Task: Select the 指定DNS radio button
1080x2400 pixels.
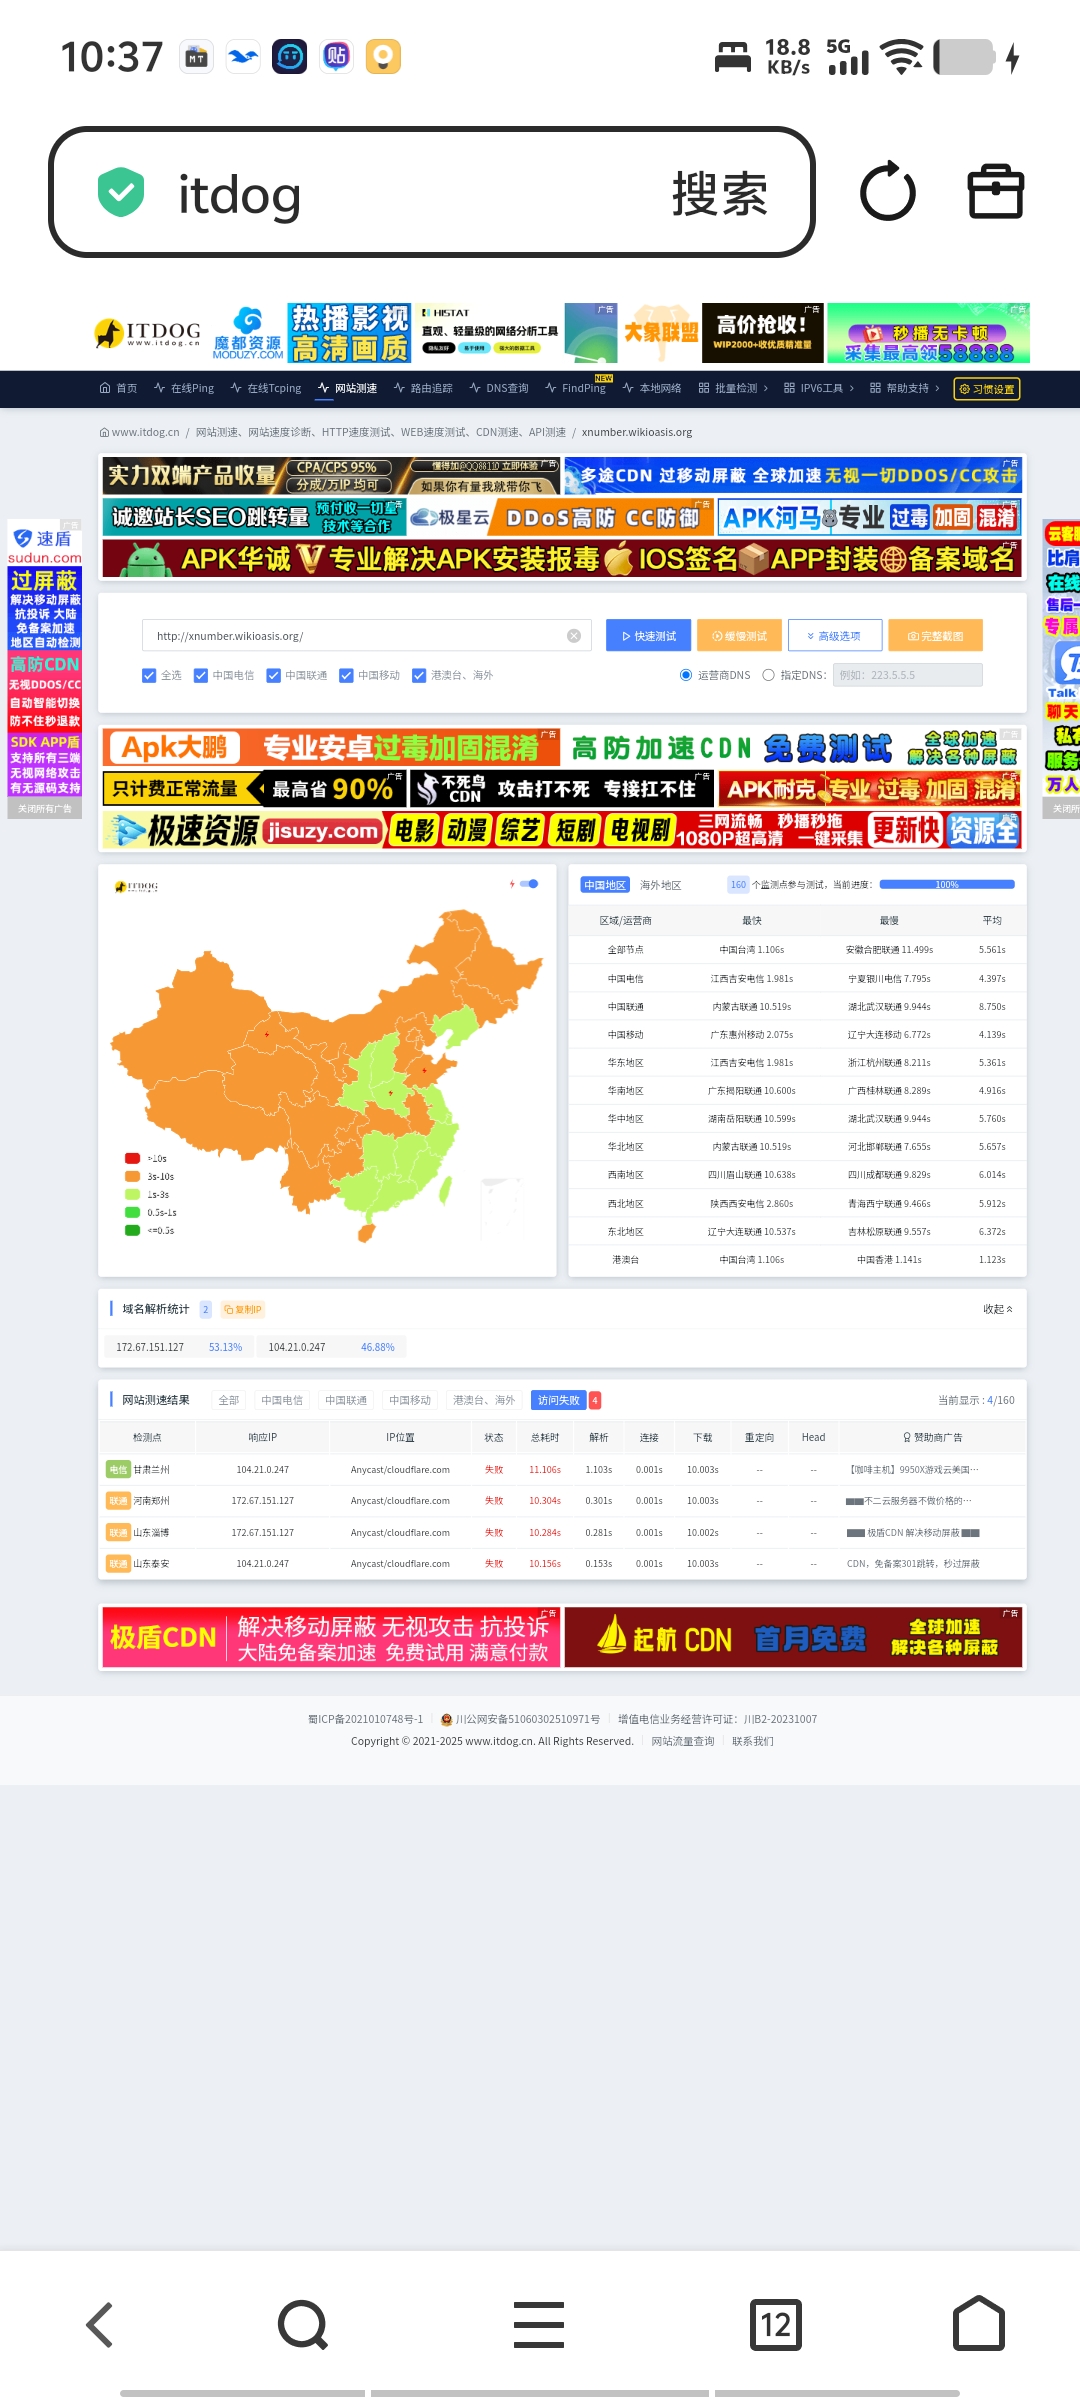Action: coord(768,675)
